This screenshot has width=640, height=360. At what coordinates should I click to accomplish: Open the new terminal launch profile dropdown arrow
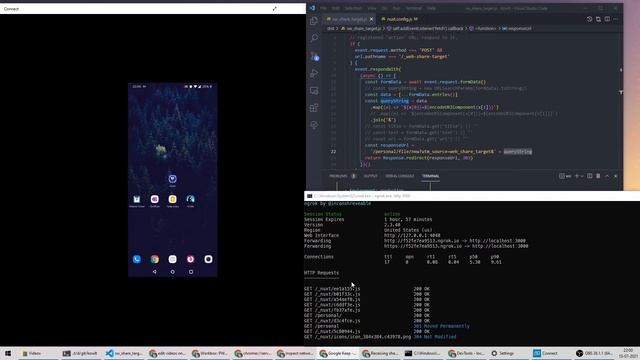(x=582, y=176)
